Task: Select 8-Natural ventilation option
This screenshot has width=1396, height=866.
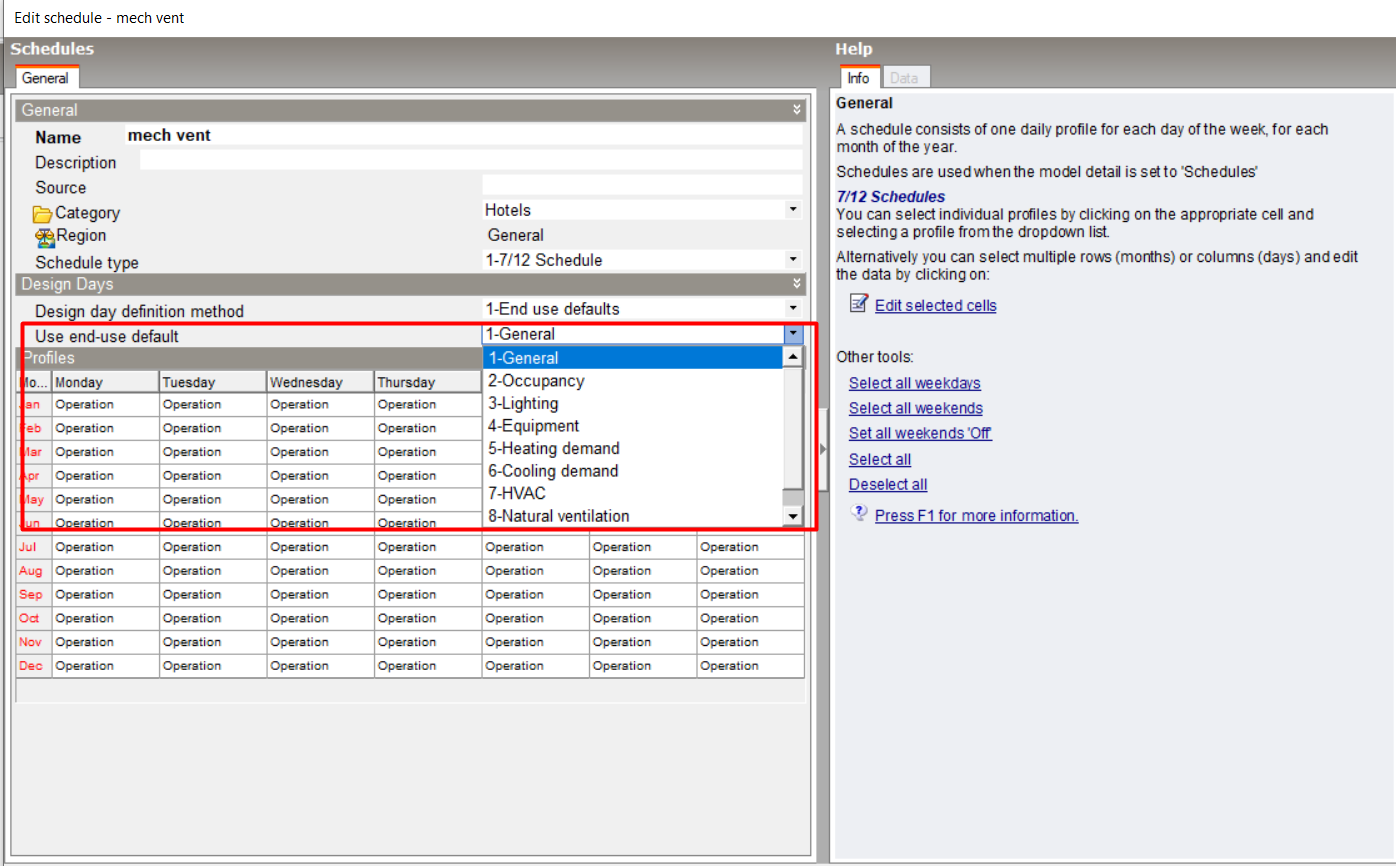Action: tap(633, 516)
